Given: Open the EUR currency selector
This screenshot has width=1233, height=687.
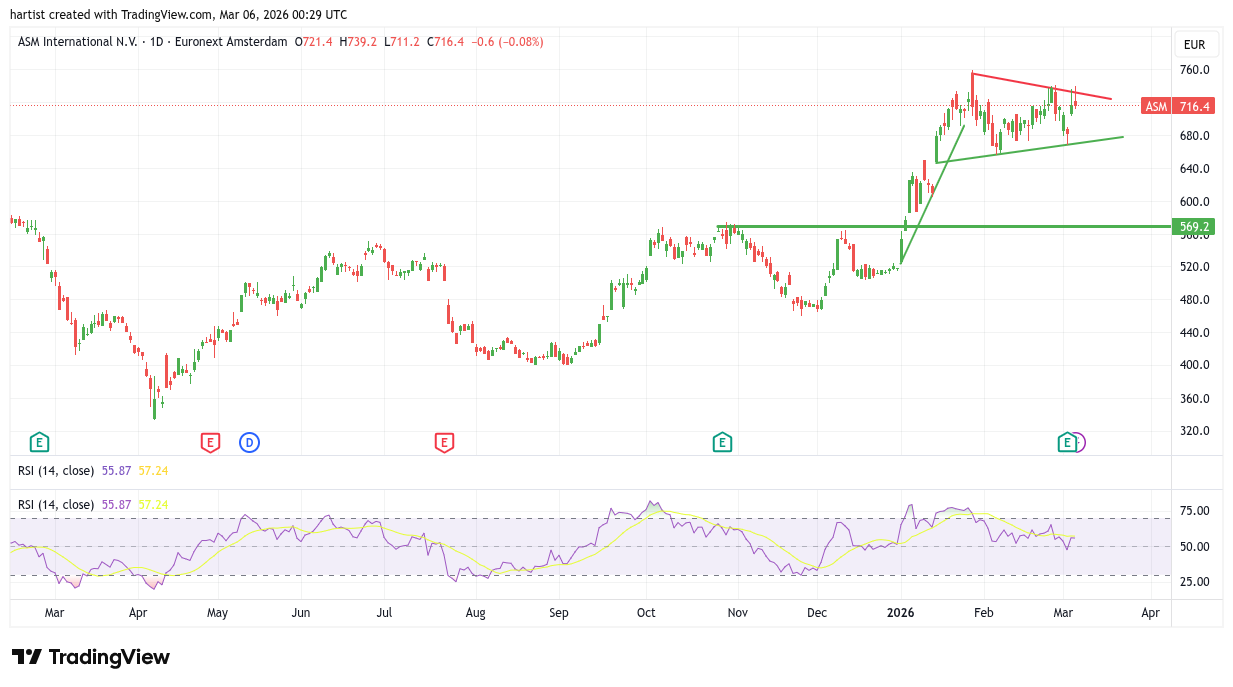Looking at the screenshot, I should click(1194, 45).
